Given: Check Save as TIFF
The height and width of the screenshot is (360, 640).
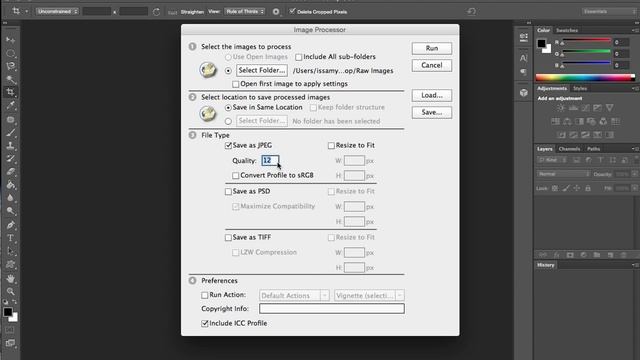Looking at the screenshot, I should pyautogui.click(x=228, y=238).
